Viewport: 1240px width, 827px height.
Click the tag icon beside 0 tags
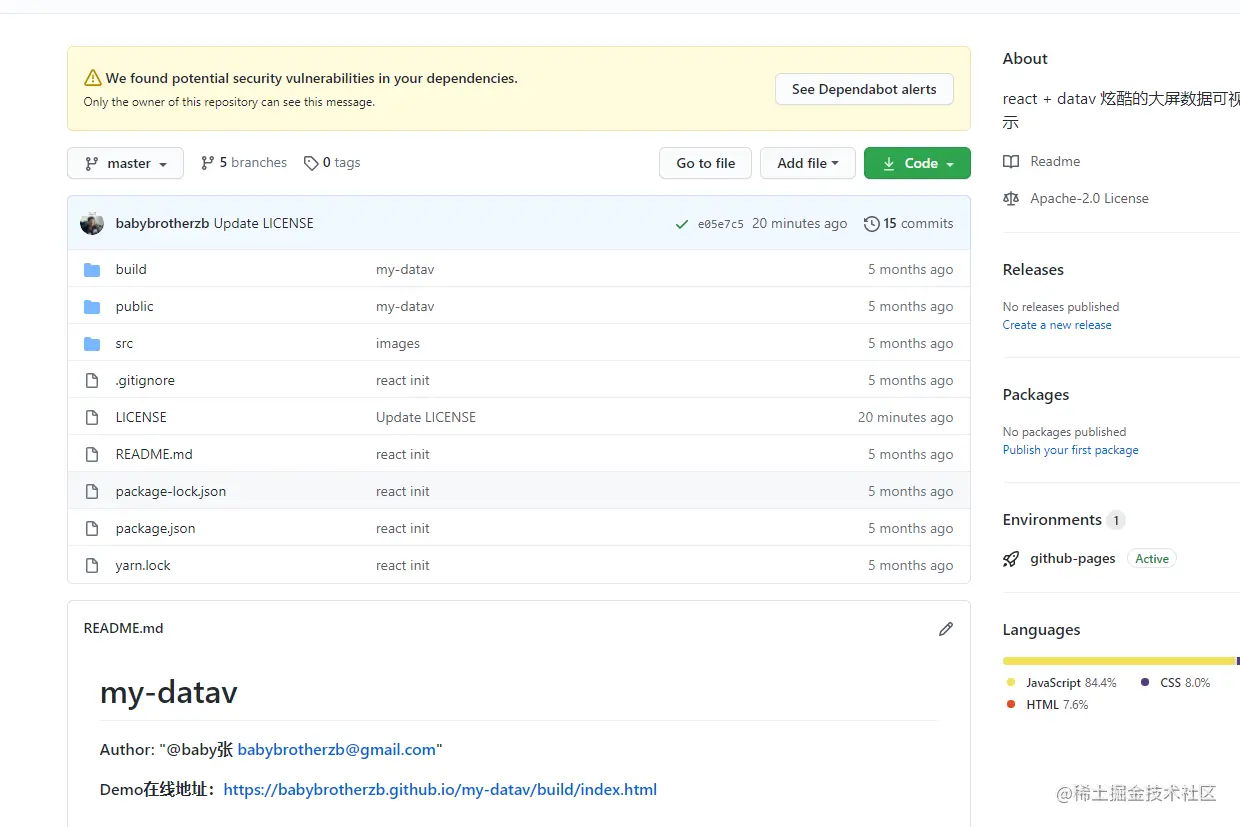point(311,163)
